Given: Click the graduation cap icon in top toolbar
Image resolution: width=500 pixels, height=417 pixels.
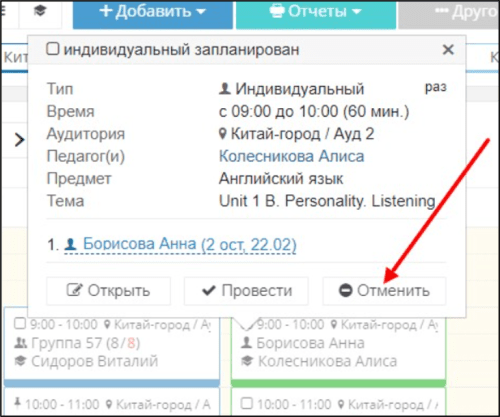Looking at the screenshot, I should pos(40,11).
